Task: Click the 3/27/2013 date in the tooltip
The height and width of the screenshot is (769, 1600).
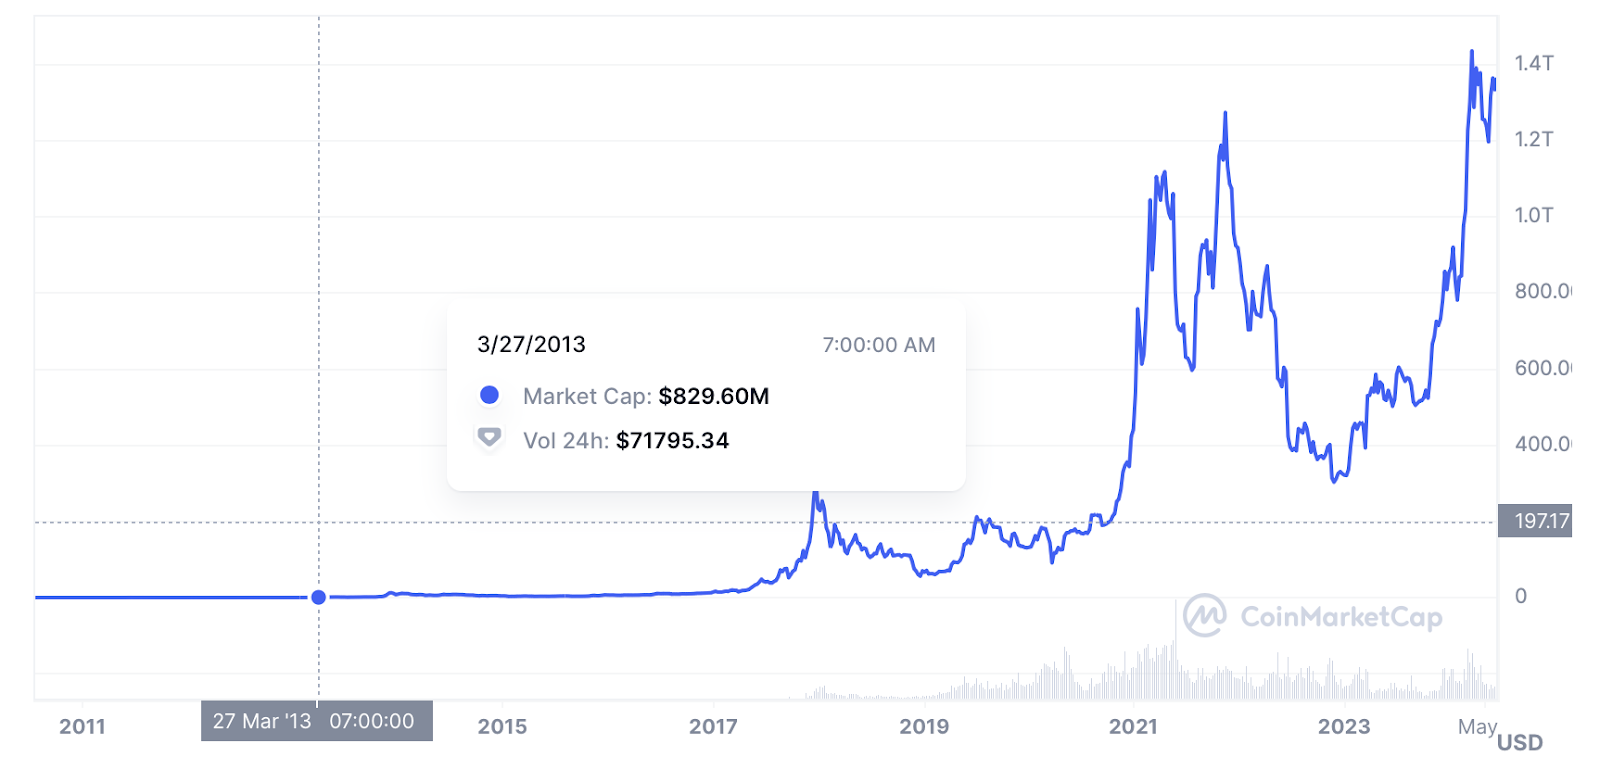Action: (x=531, y=344)
